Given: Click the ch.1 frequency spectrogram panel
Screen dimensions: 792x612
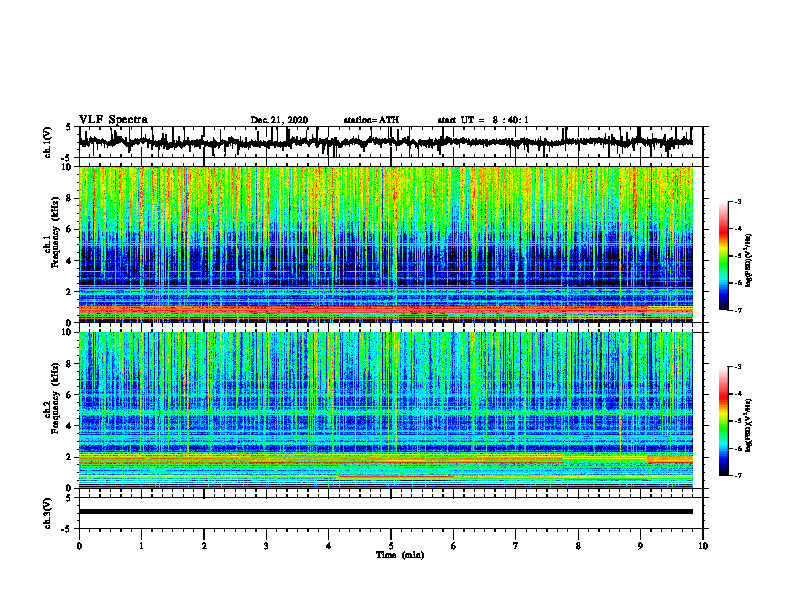Looking at the screenshot, I should click(385, 244).
